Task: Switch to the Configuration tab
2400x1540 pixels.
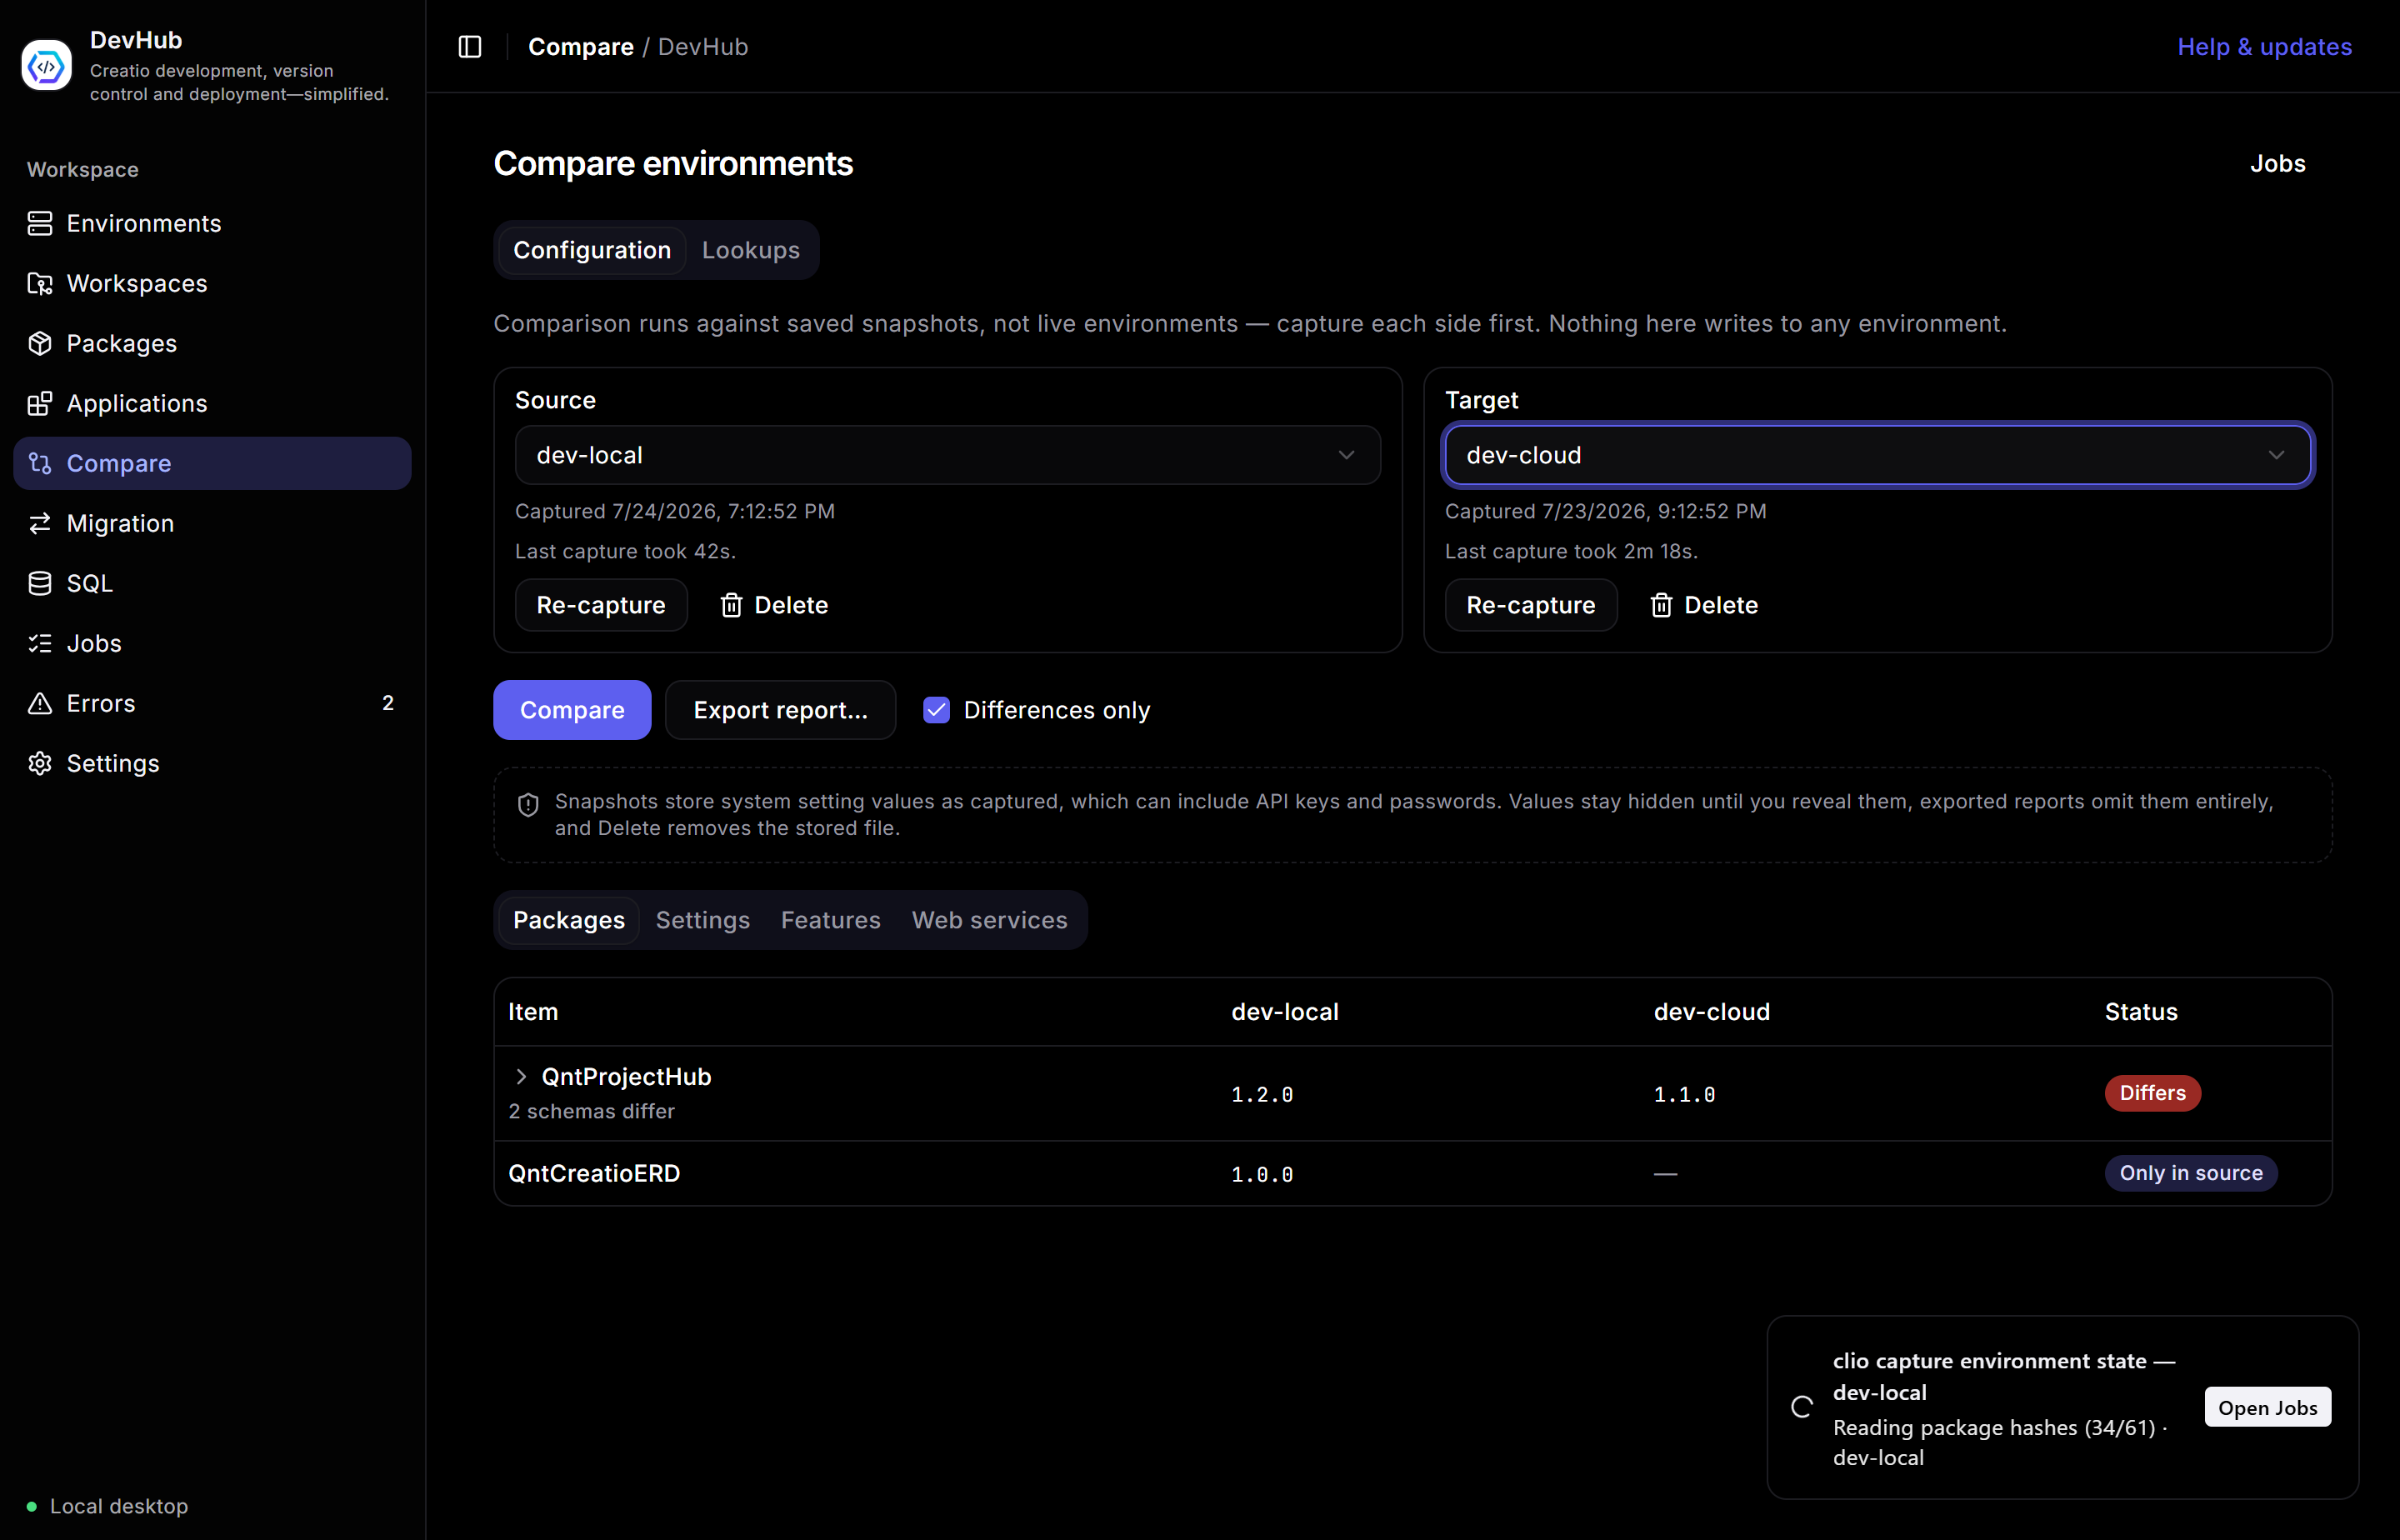Action: point(592,250)
